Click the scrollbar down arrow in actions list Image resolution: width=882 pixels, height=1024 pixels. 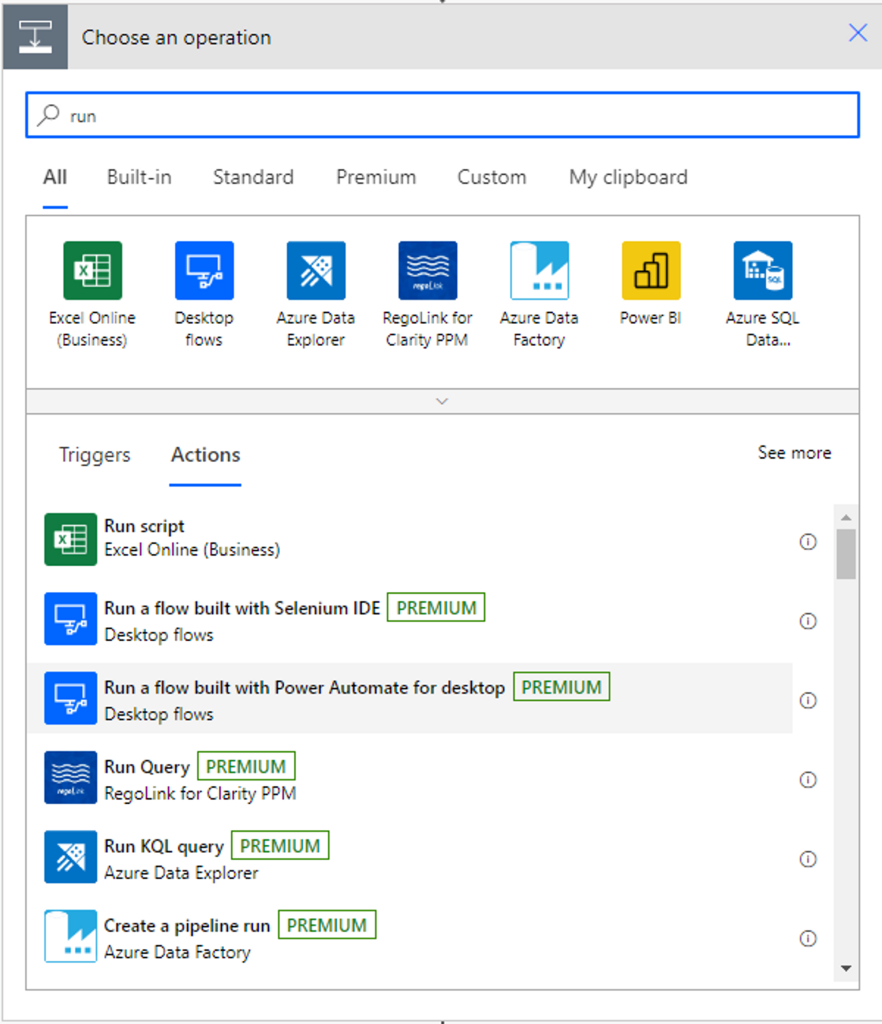point(846,968)
